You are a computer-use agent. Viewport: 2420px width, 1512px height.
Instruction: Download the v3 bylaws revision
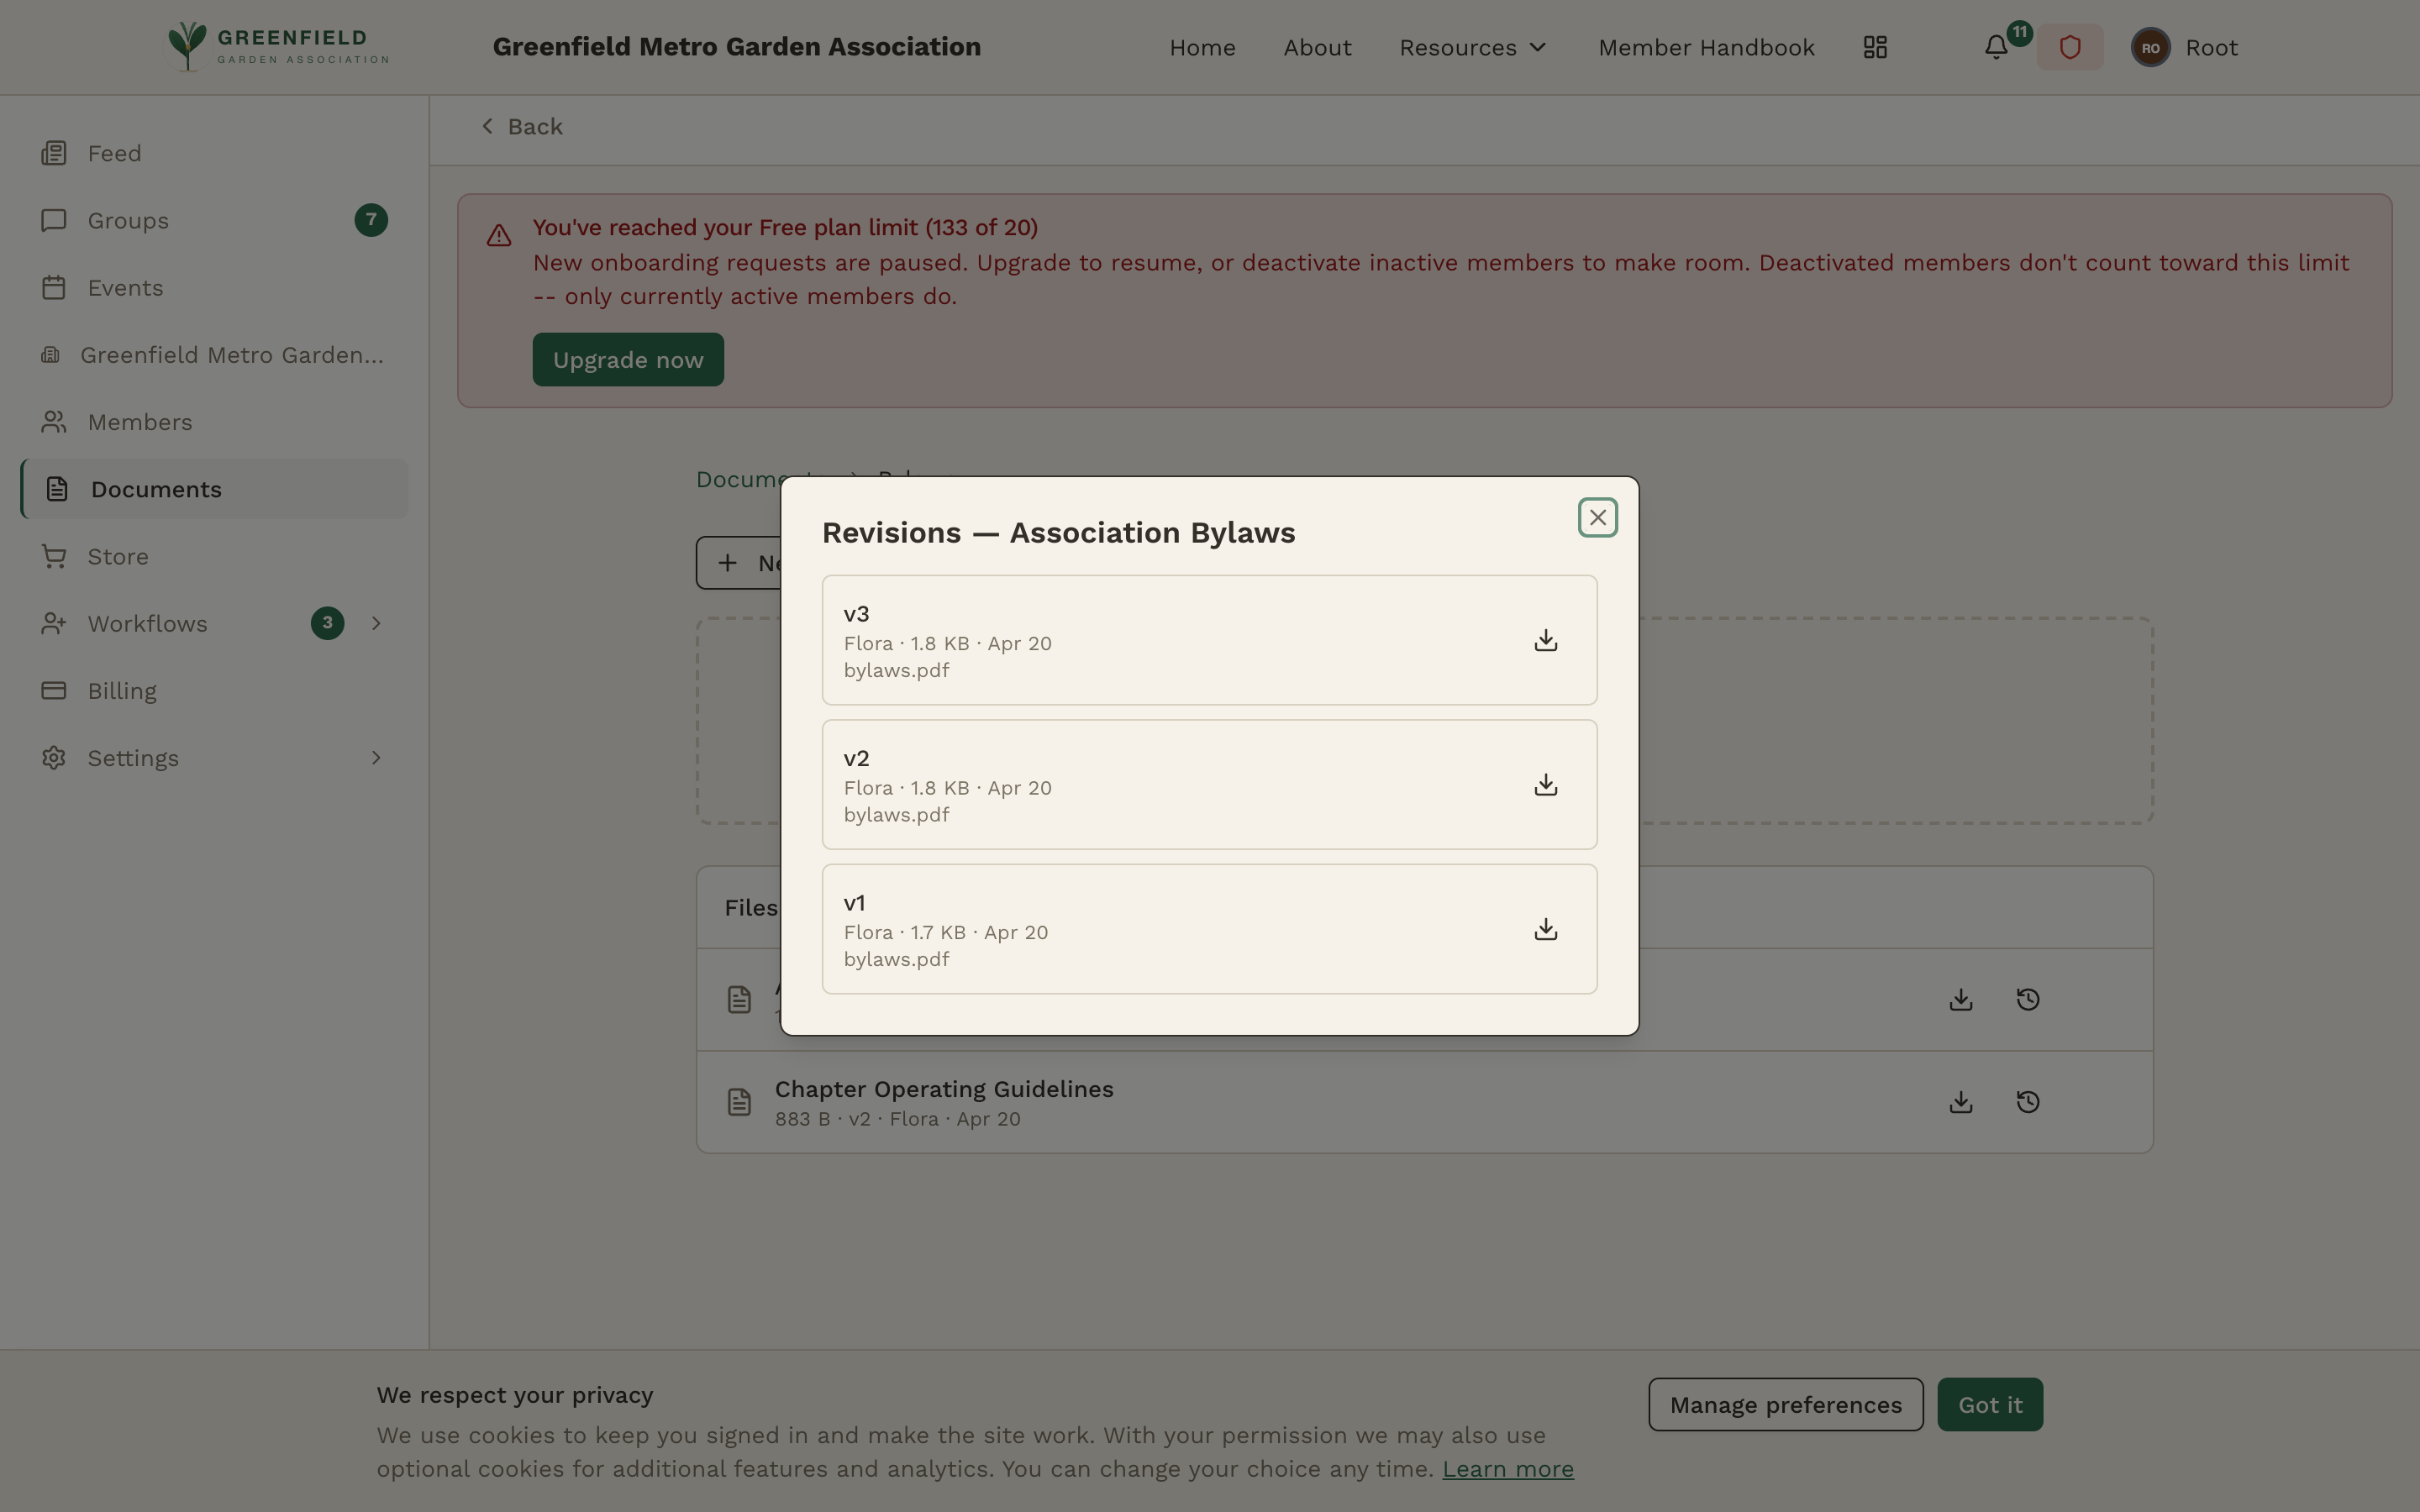point(1545,640)
